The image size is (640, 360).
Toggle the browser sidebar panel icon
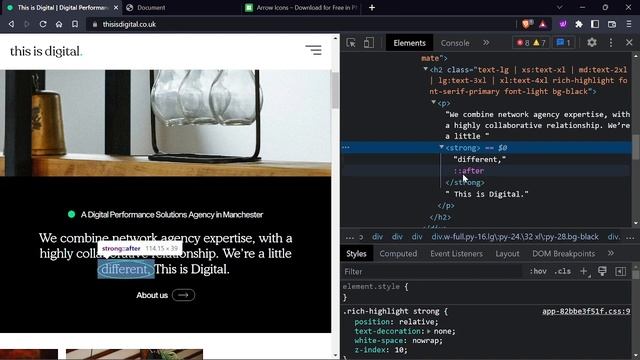(595, 24)
